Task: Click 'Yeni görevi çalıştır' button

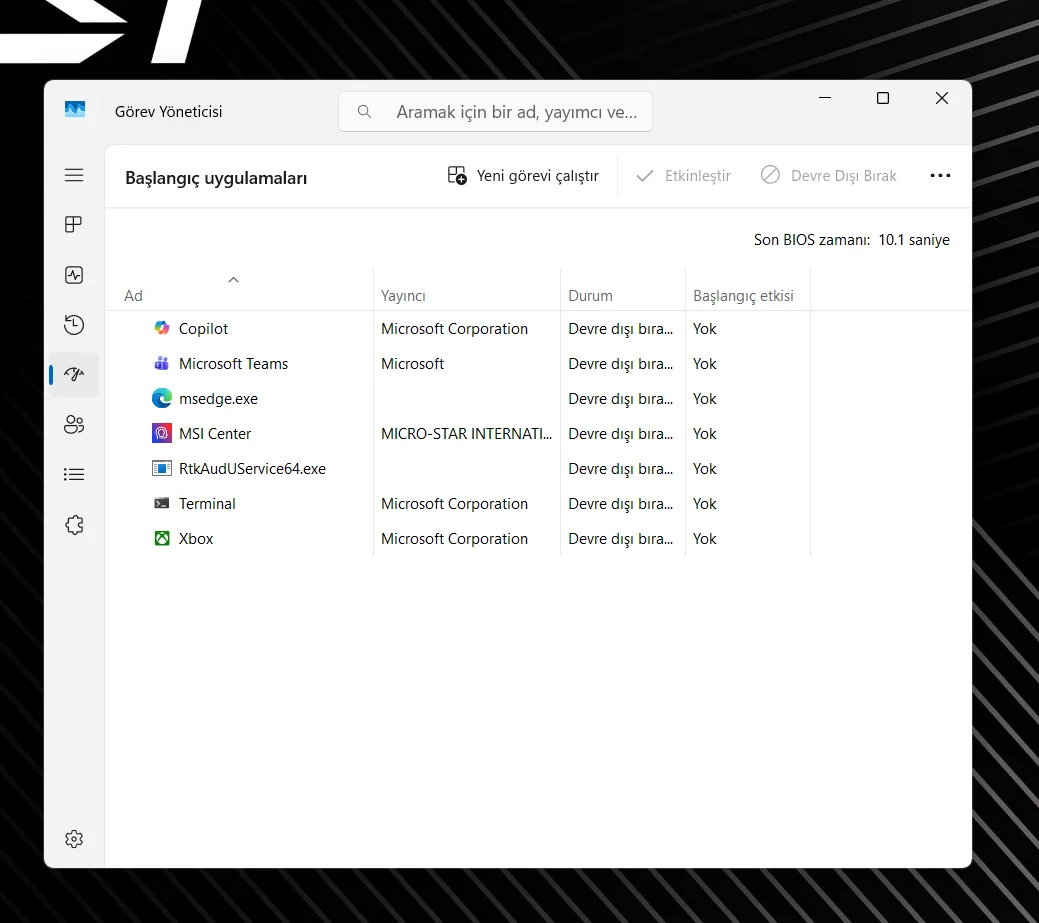Action: tap(523, 176)
